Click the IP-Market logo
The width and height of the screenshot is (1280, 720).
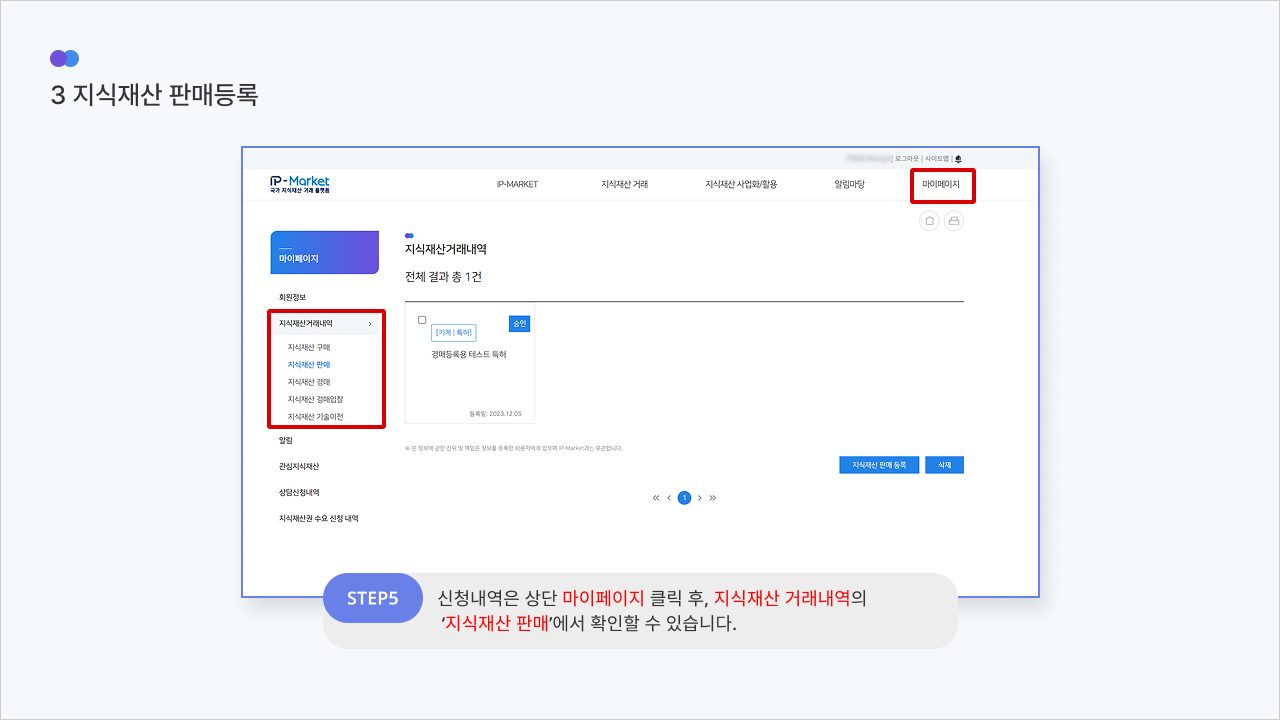coord(299,184)
